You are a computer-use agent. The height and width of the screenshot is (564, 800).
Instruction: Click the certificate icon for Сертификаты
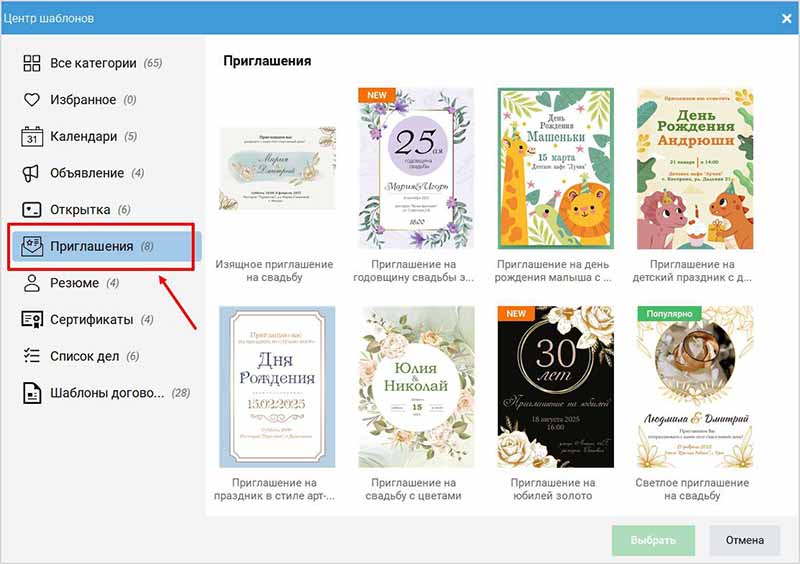(31, 320)
